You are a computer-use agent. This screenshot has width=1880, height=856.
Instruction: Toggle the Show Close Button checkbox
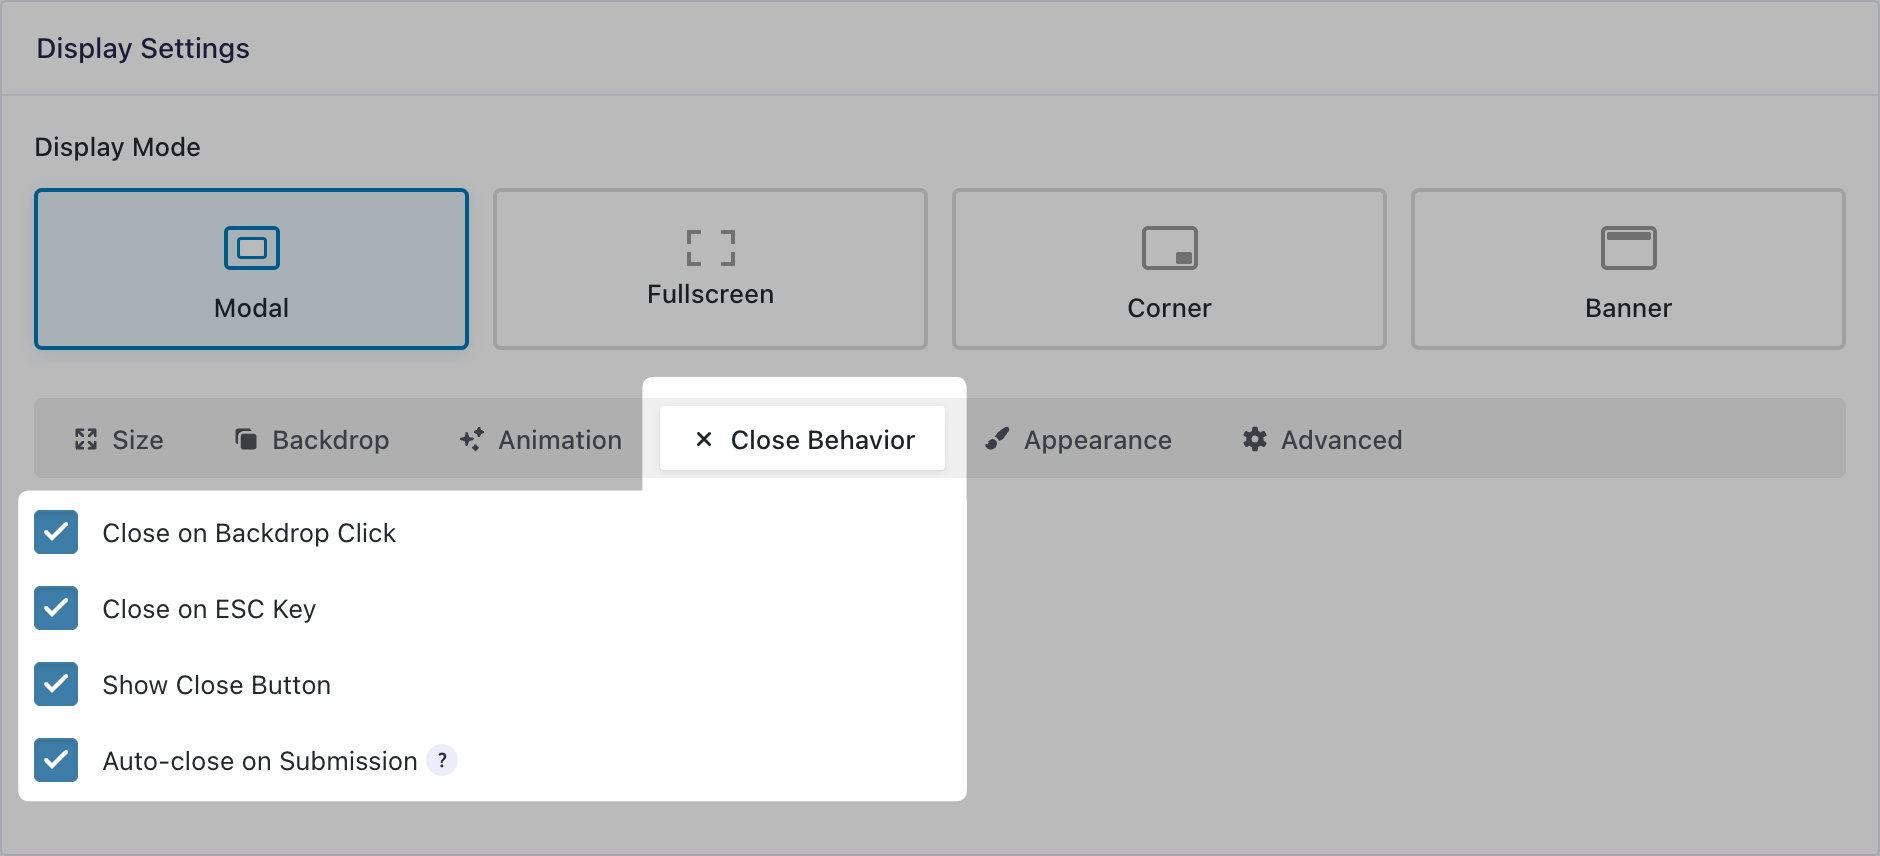click(x=56, y=684)
